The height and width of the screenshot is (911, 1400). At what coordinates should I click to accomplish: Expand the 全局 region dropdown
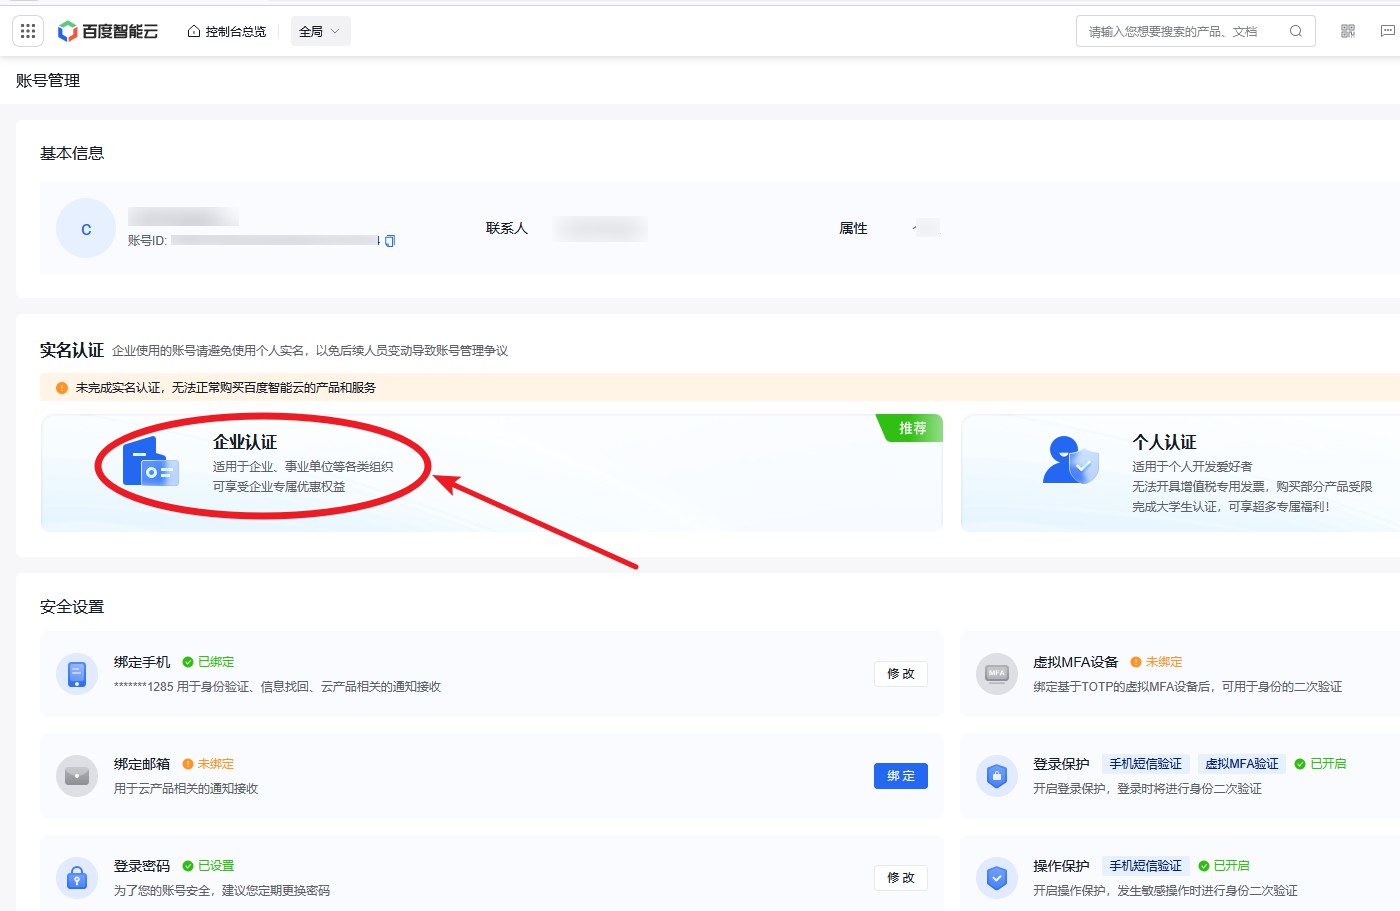point(320,31)
